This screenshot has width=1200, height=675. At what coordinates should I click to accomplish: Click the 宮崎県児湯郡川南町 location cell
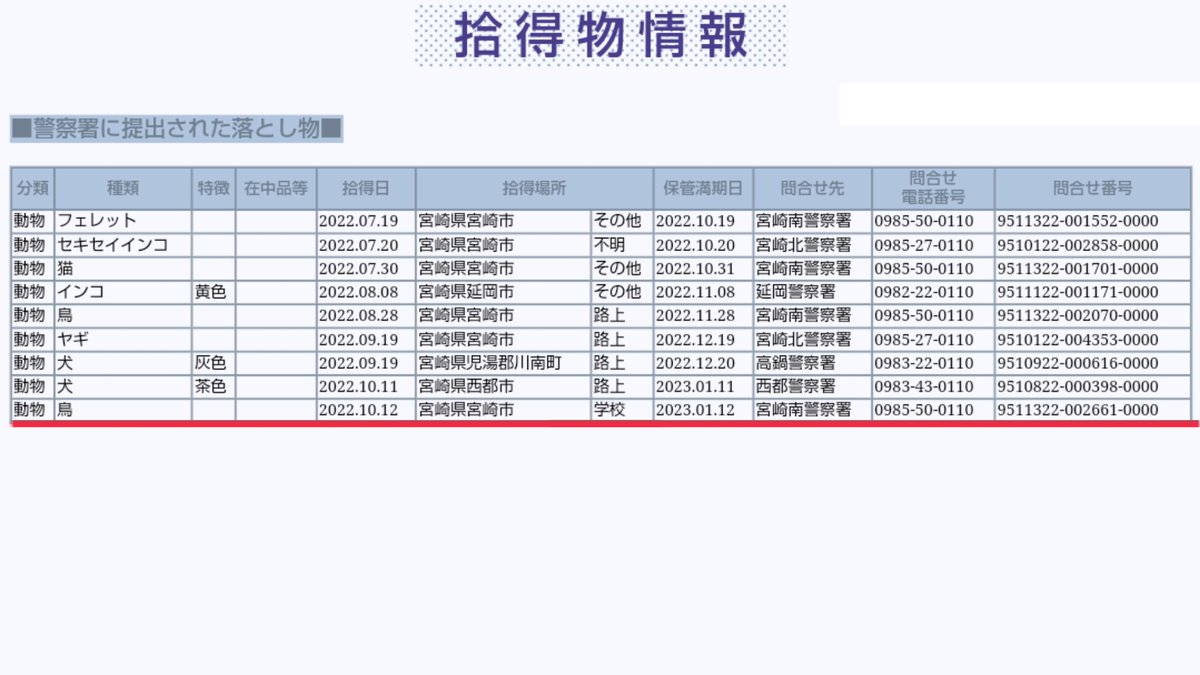(x=503, y=362)
